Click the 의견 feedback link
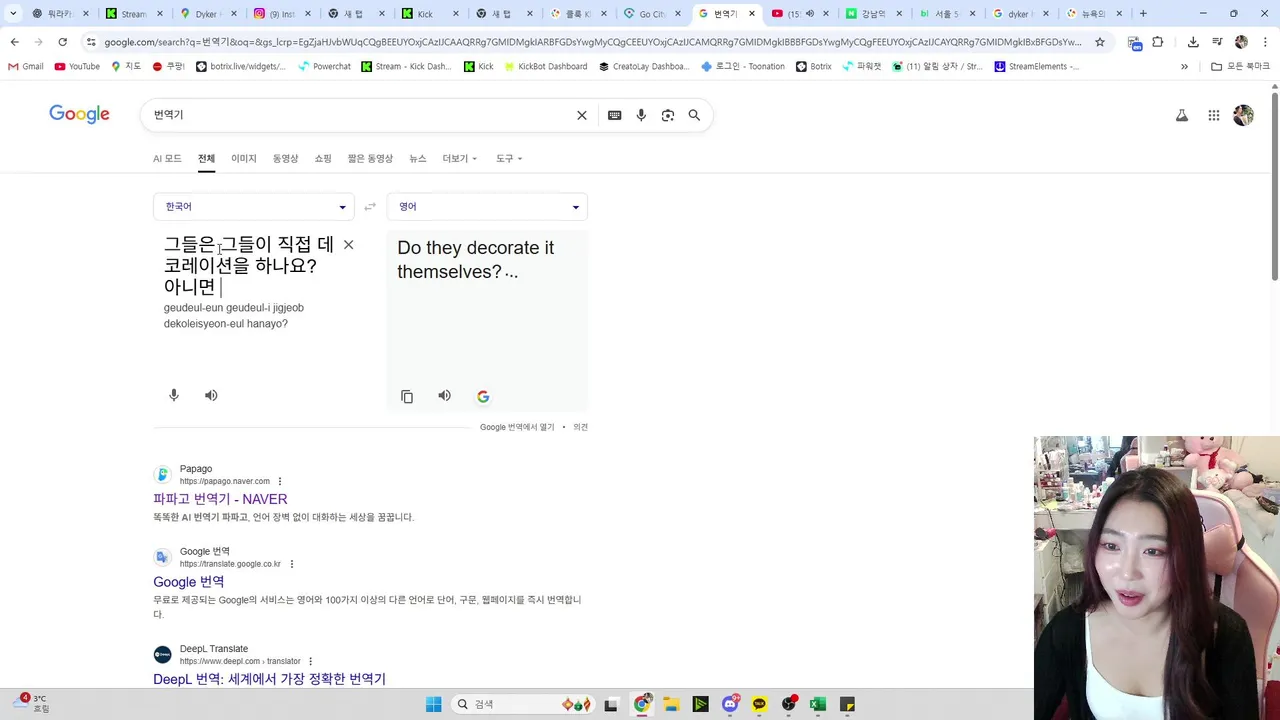Screen dimensions: 1280x720 (581, 427)
